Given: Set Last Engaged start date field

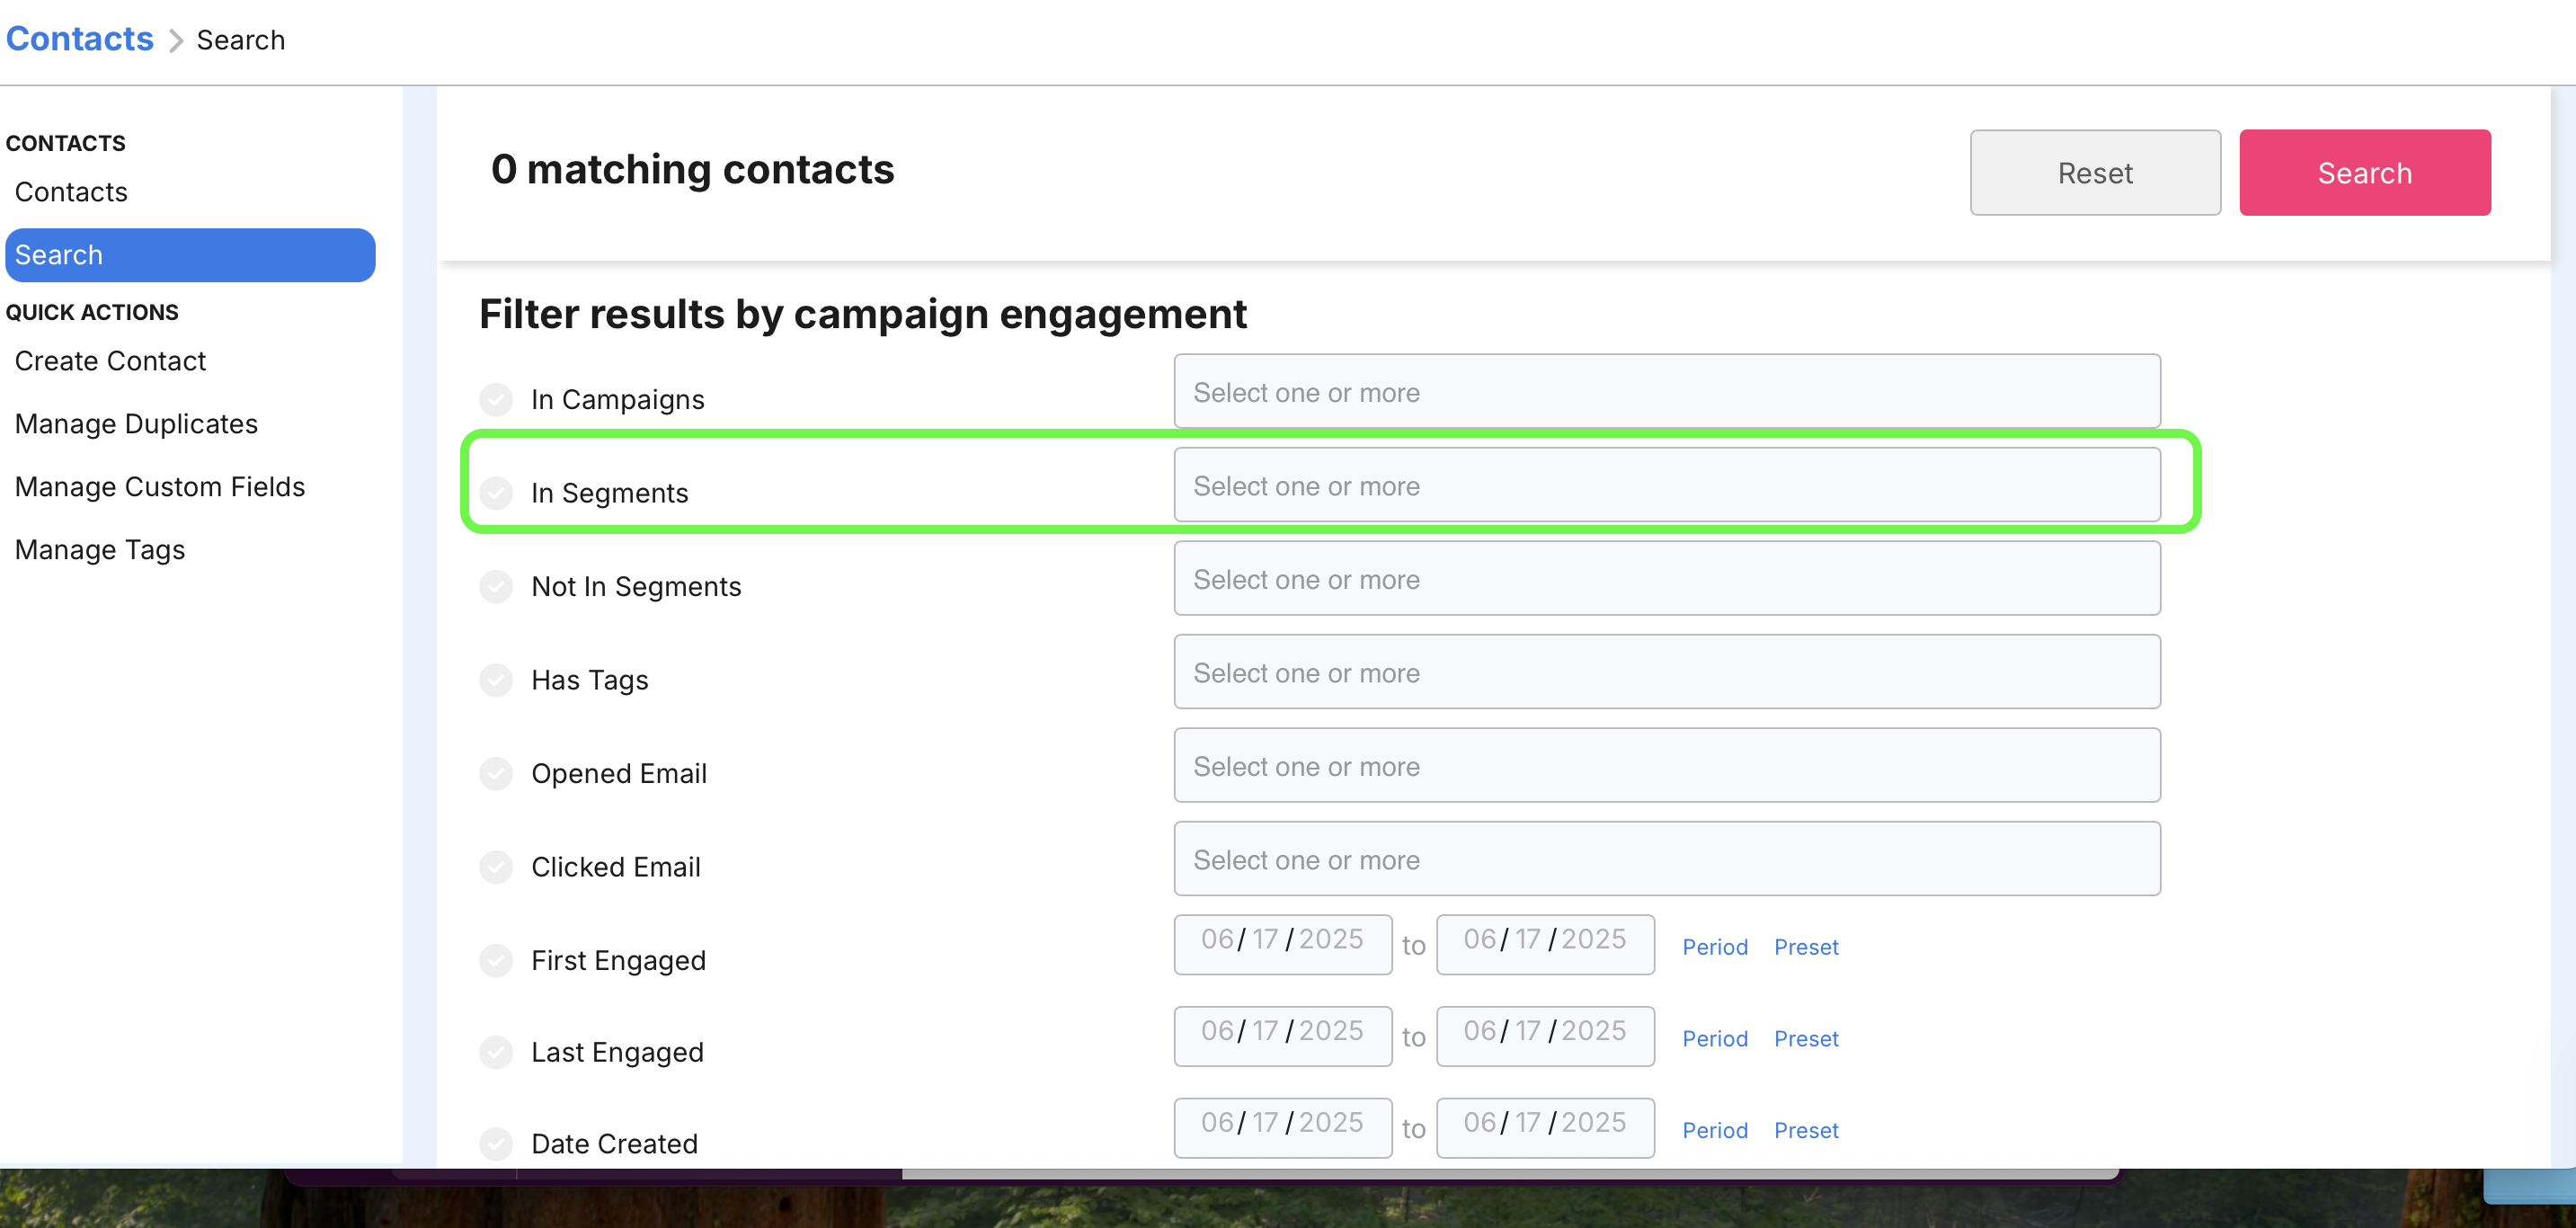Looking at the screenshot, I should [1283, 1036].
